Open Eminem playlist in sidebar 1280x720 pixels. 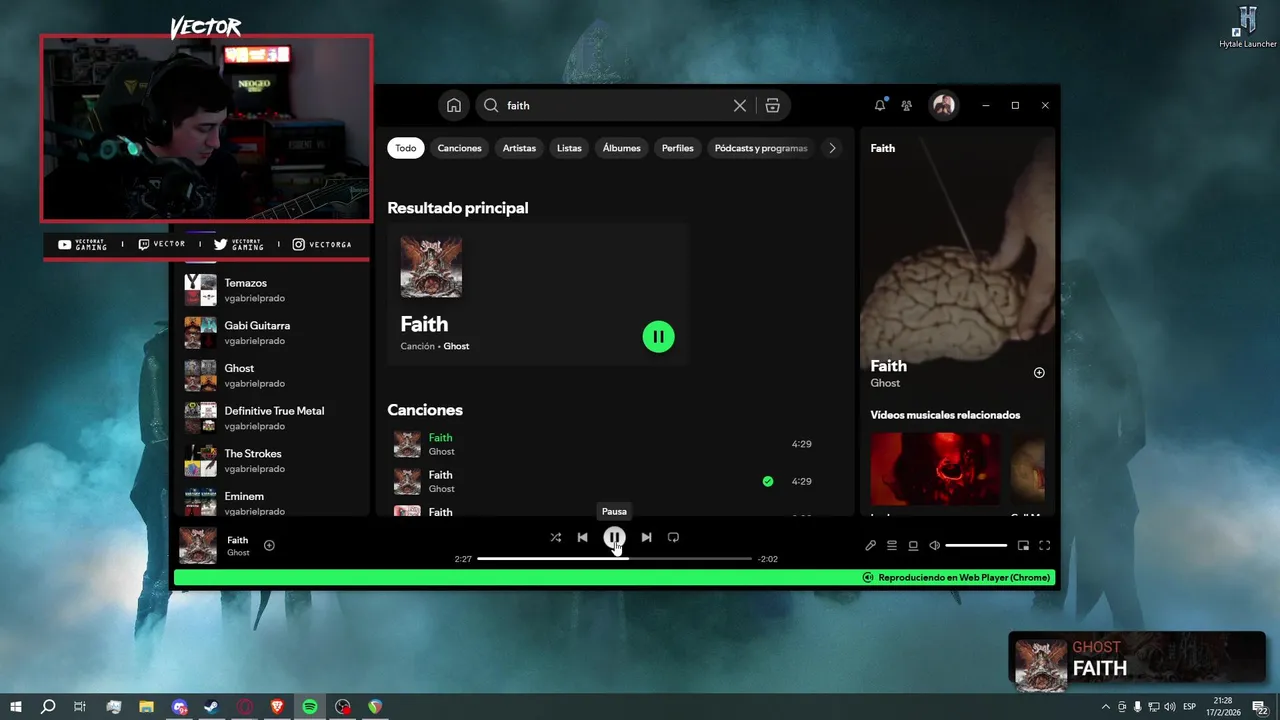(x=271, y=503)
